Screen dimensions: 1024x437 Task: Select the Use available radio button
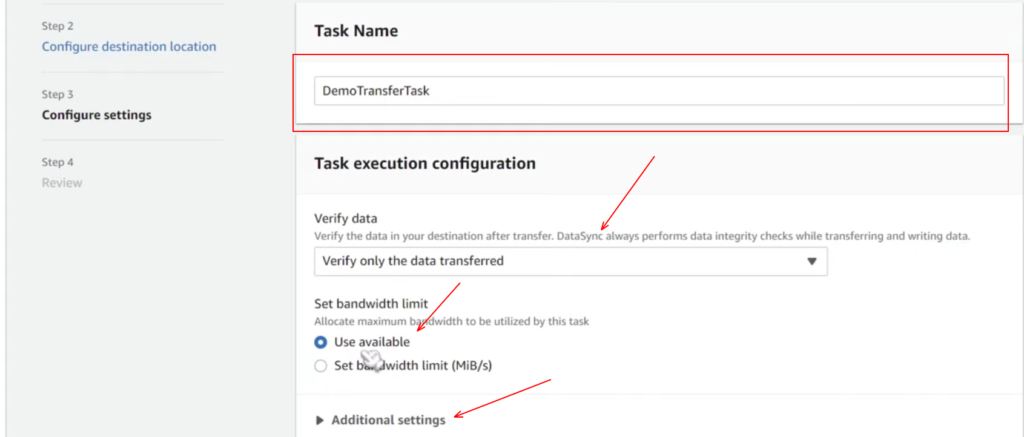pyautogui.click(x=320, y=342)
